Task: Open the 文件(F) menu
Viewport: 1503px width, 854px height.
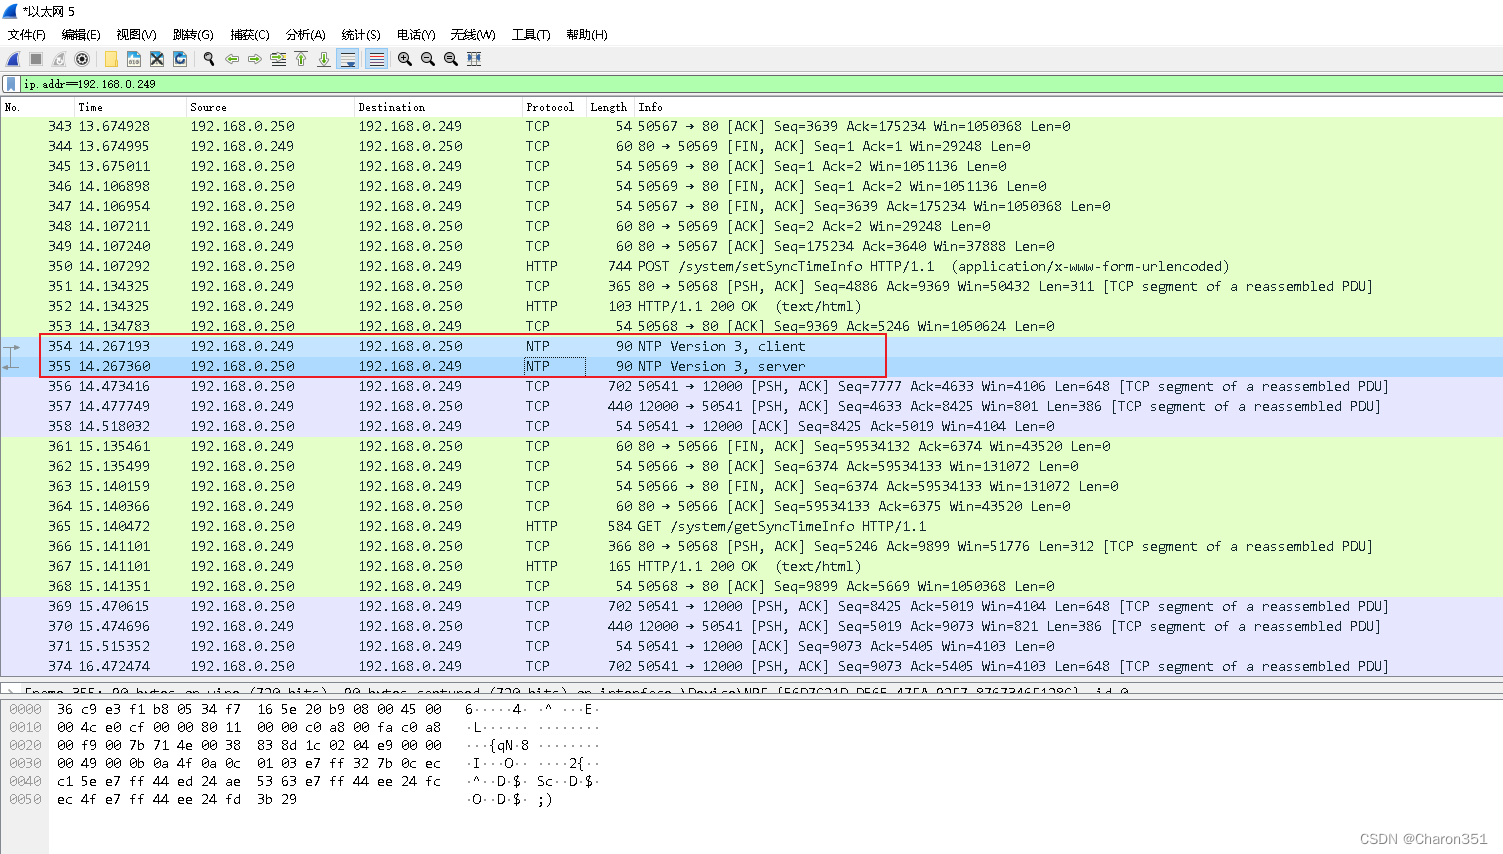Action: (27, 34)
